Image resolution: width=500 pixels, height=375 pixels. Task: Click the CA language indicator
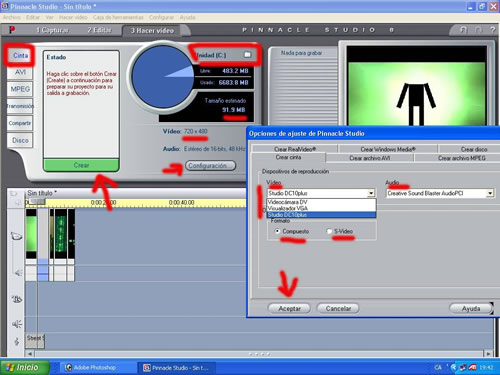438,367
